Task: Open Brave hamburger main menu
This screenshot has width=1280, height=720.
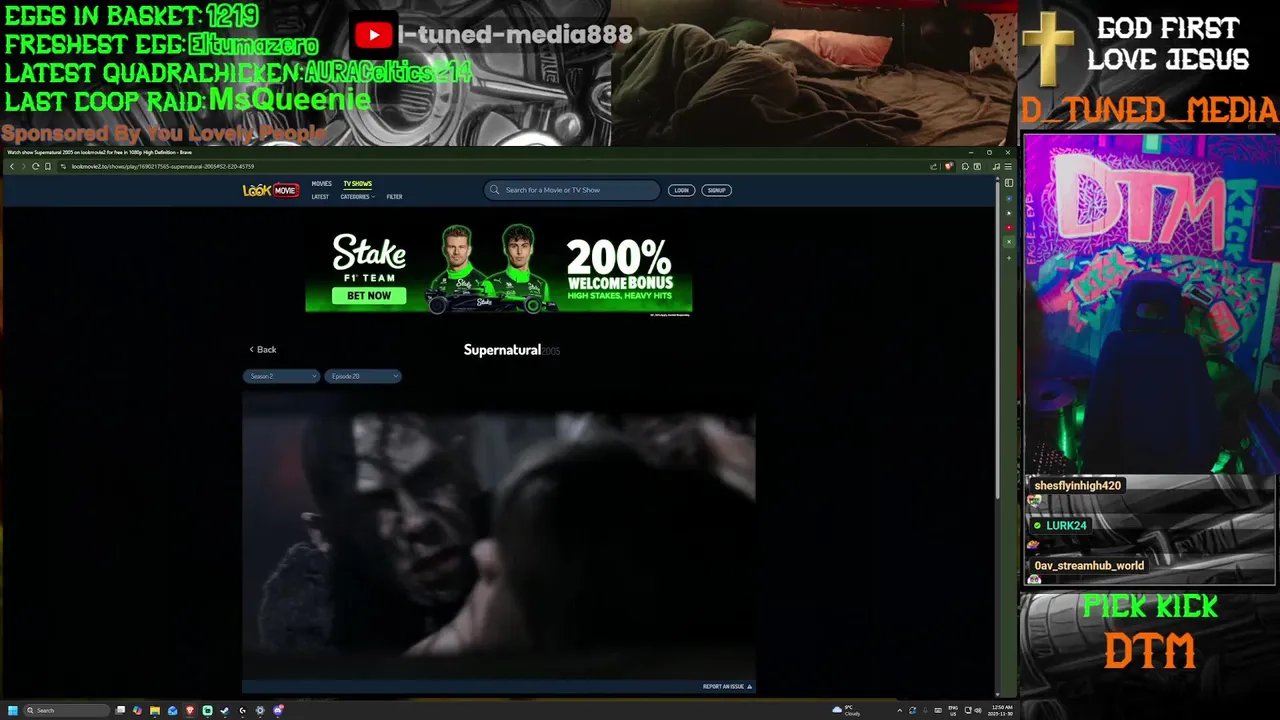Action: pyautogui.click(x=1008, y=166)
